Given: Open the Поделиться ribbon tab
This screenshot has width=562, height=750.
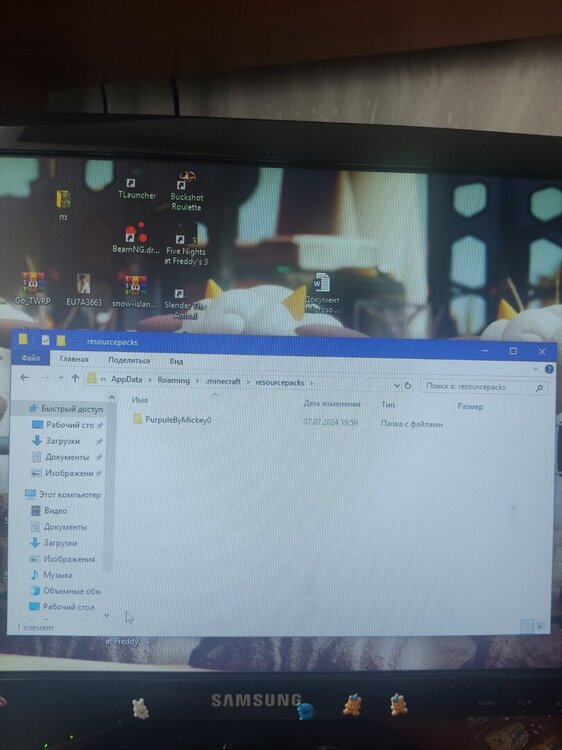Looking at the screenshot, I should (x=129, y=360).
